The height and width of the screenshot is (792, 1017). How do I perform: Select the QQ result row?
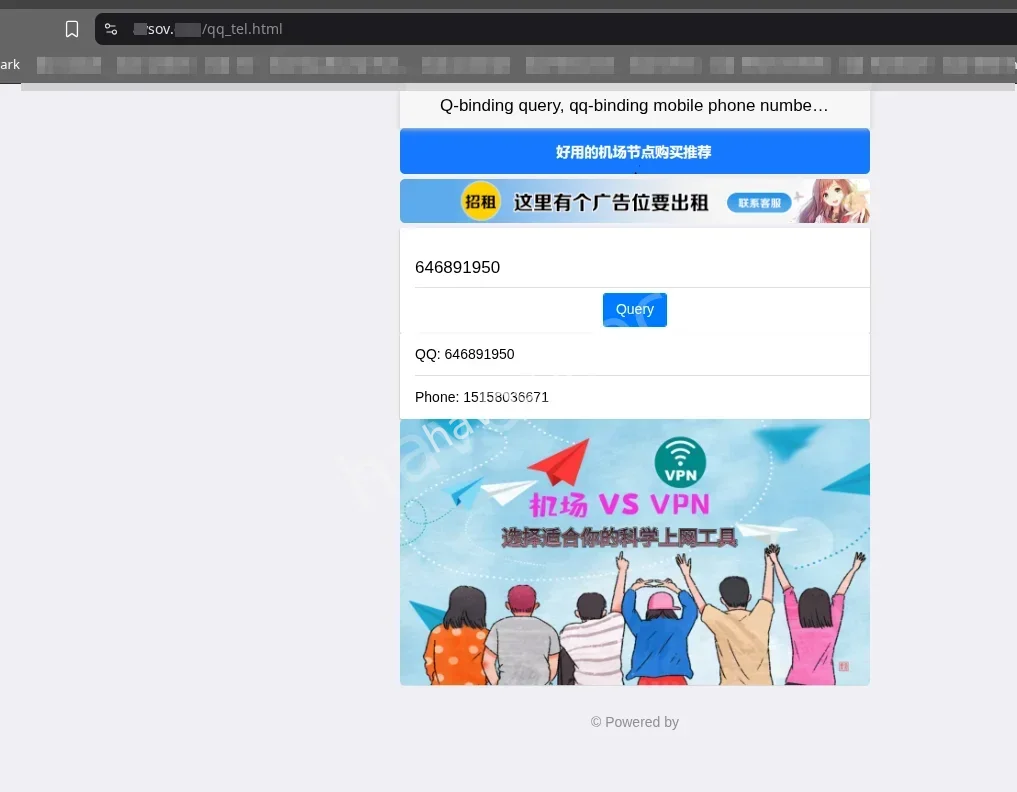click(634, 354)
